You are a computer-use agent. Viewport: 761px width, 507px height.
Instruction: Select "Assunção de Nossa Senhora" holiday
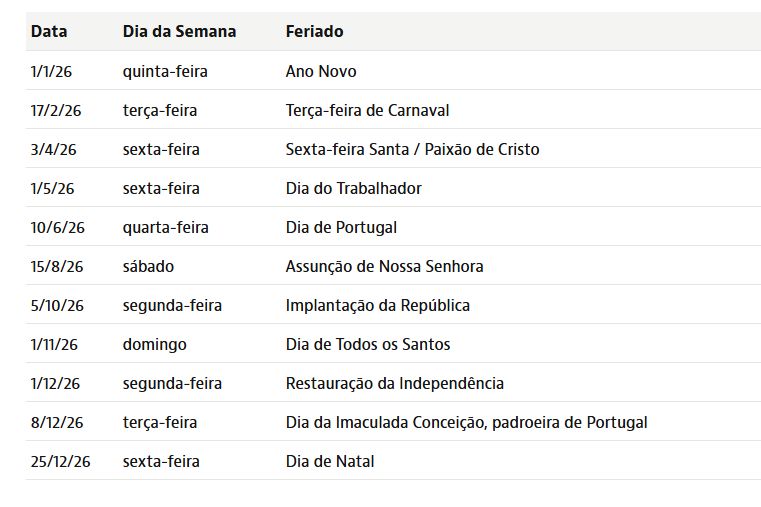click(384, 266)
